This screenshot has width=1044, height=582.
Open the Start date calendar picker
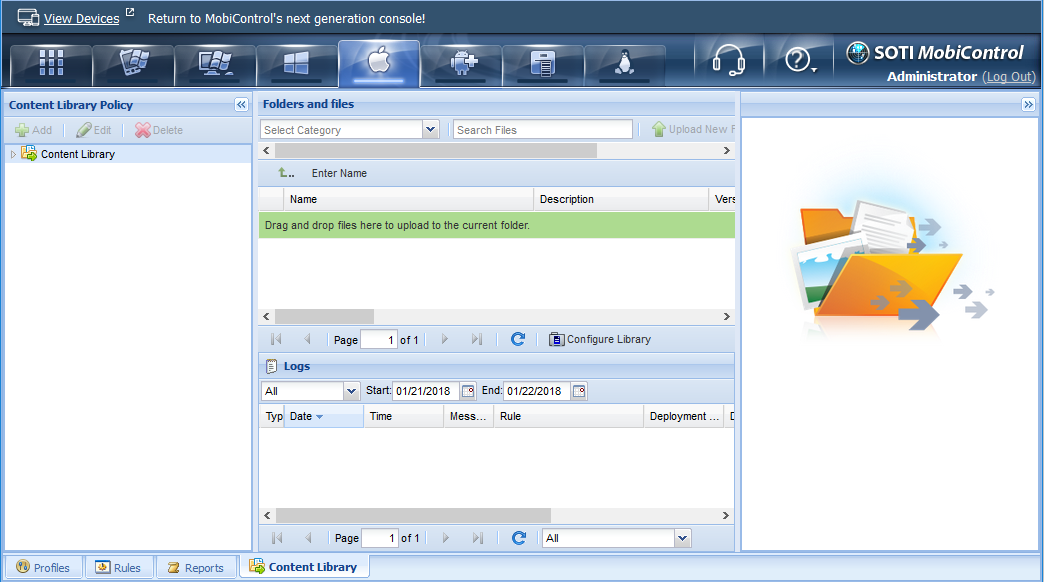click(468, 391)
